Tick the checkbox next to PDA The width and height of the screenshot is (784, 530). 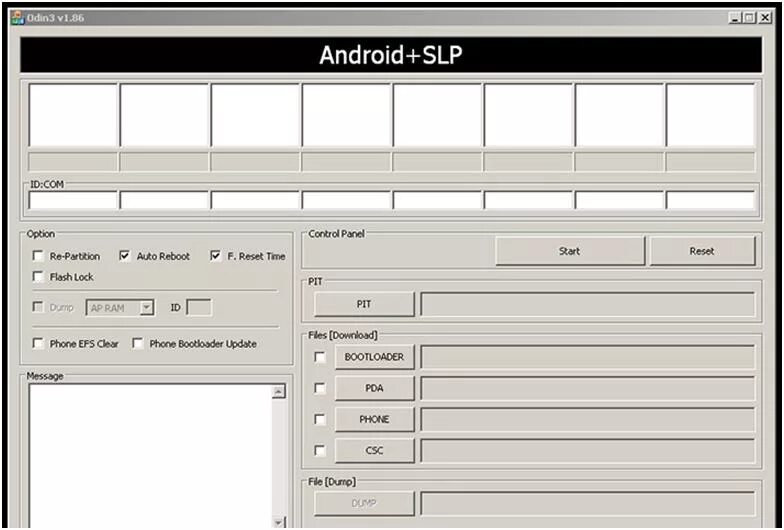320,388
